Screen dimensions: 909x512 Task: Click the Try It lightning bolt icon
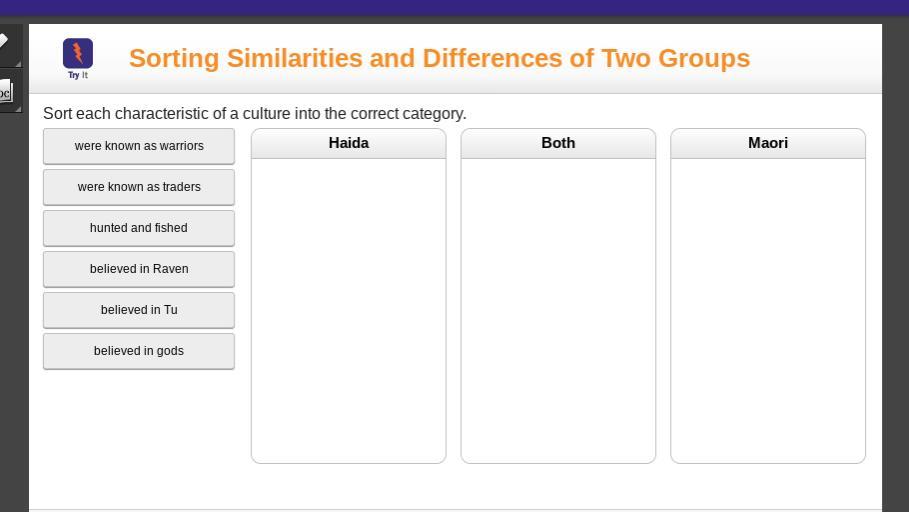[78, 53]
